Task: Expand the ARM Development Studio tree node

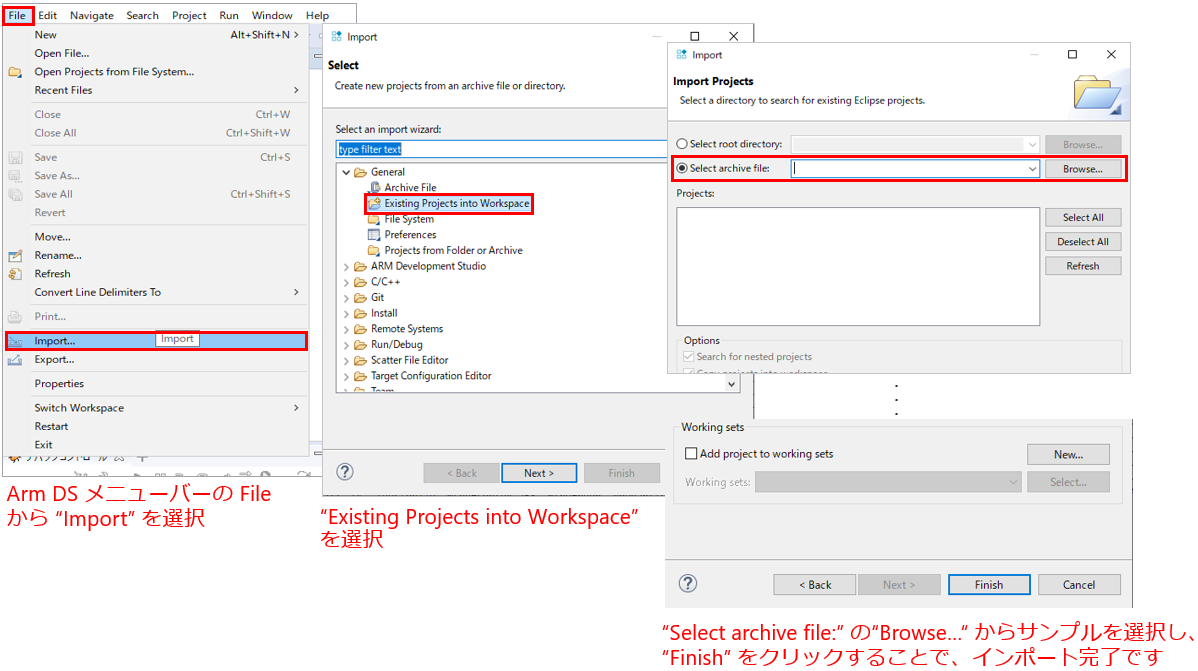Action: coord(347,267)
